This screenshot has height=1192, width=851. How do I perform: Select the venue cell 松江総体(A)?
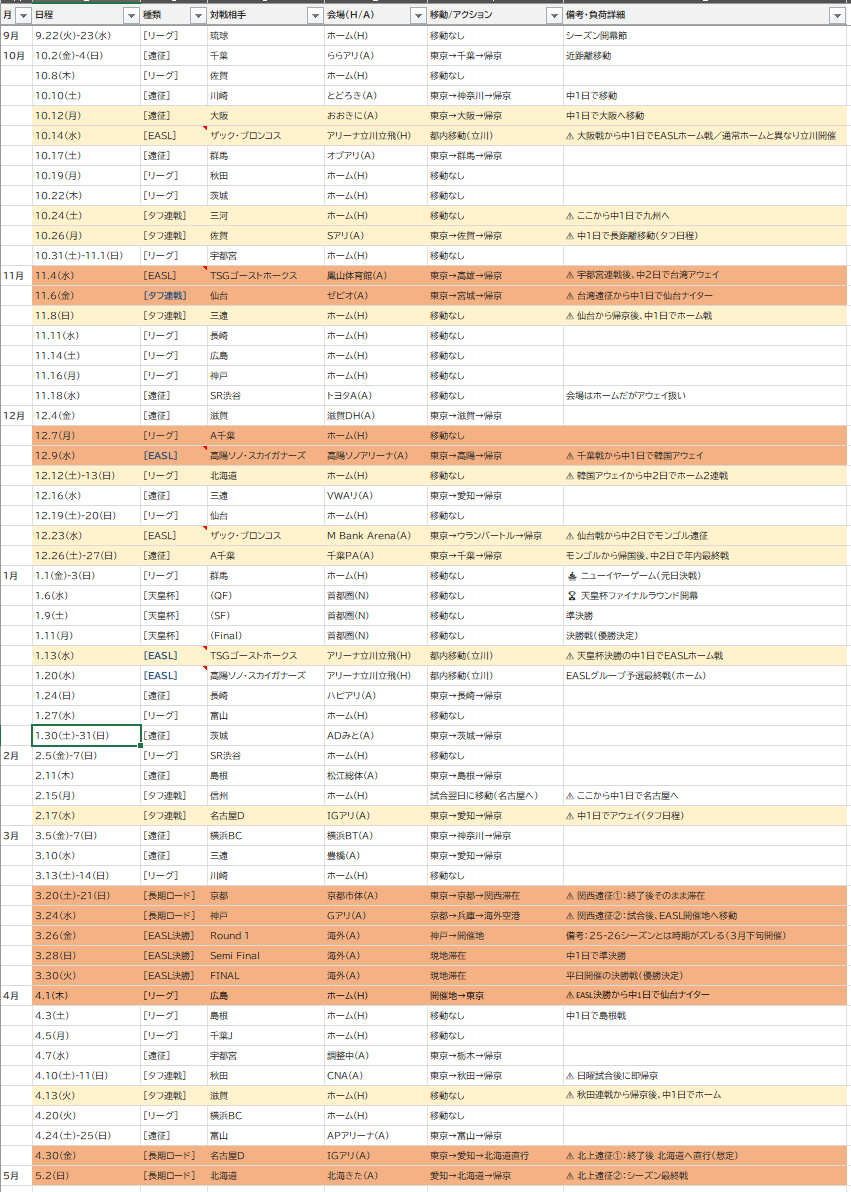376,775
